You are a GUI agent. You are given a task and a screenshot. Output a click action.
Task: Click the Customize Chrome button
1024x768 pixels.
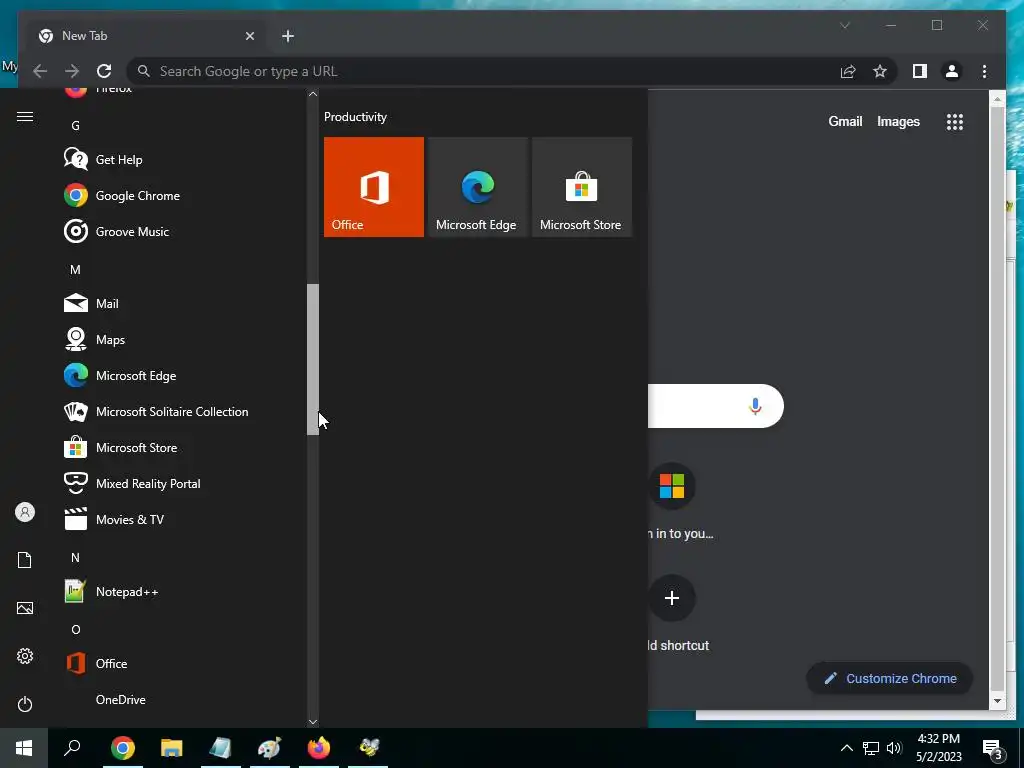(x=889, y=679)
